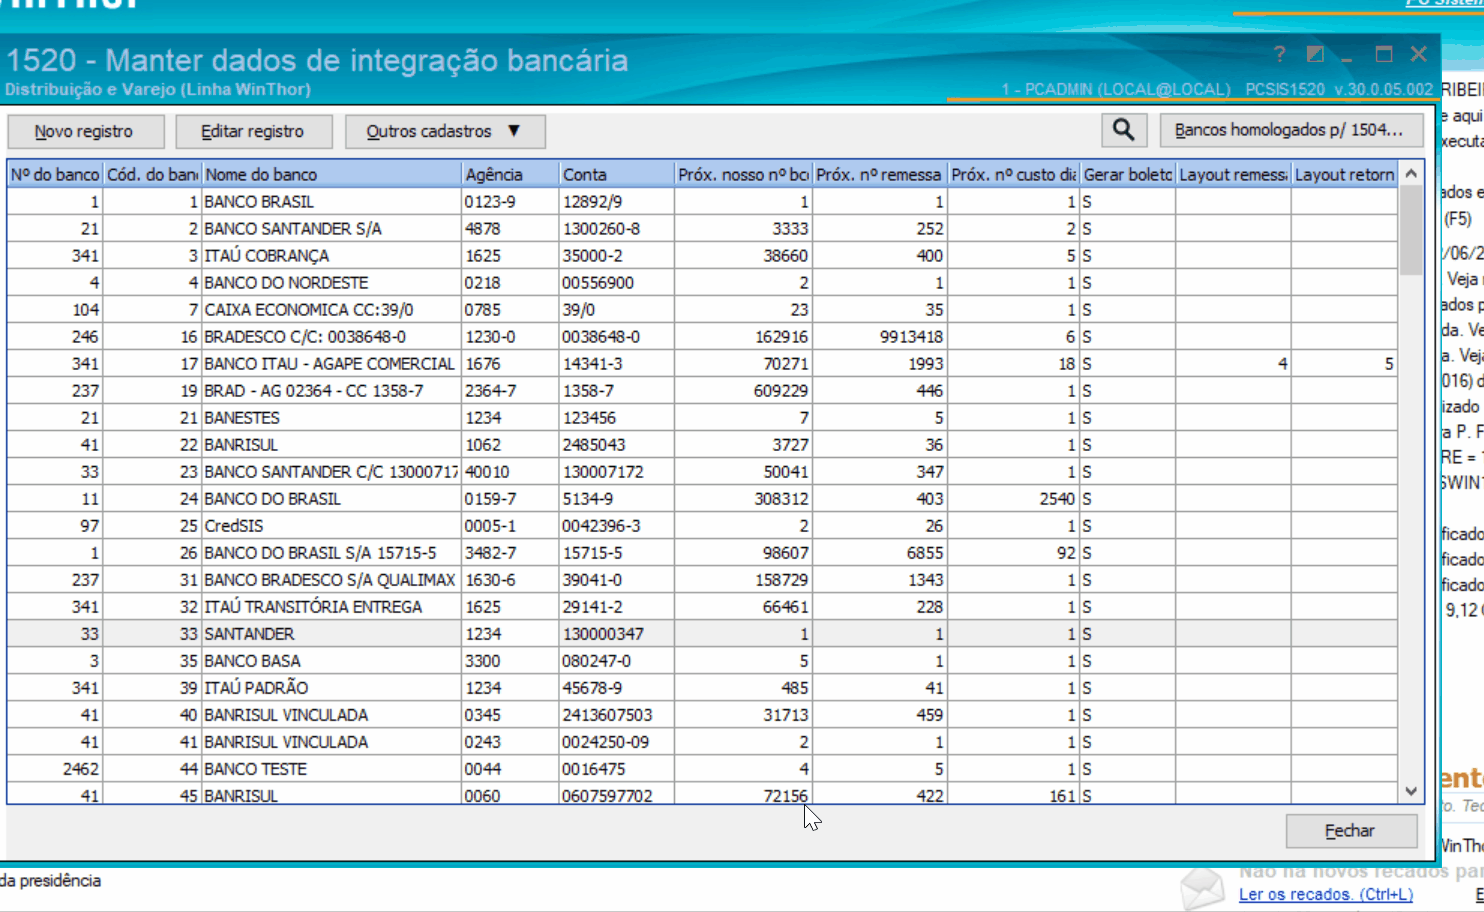Click account cell 2485043
This screenshot has height=912, width=1484.
tap(617, 445)
